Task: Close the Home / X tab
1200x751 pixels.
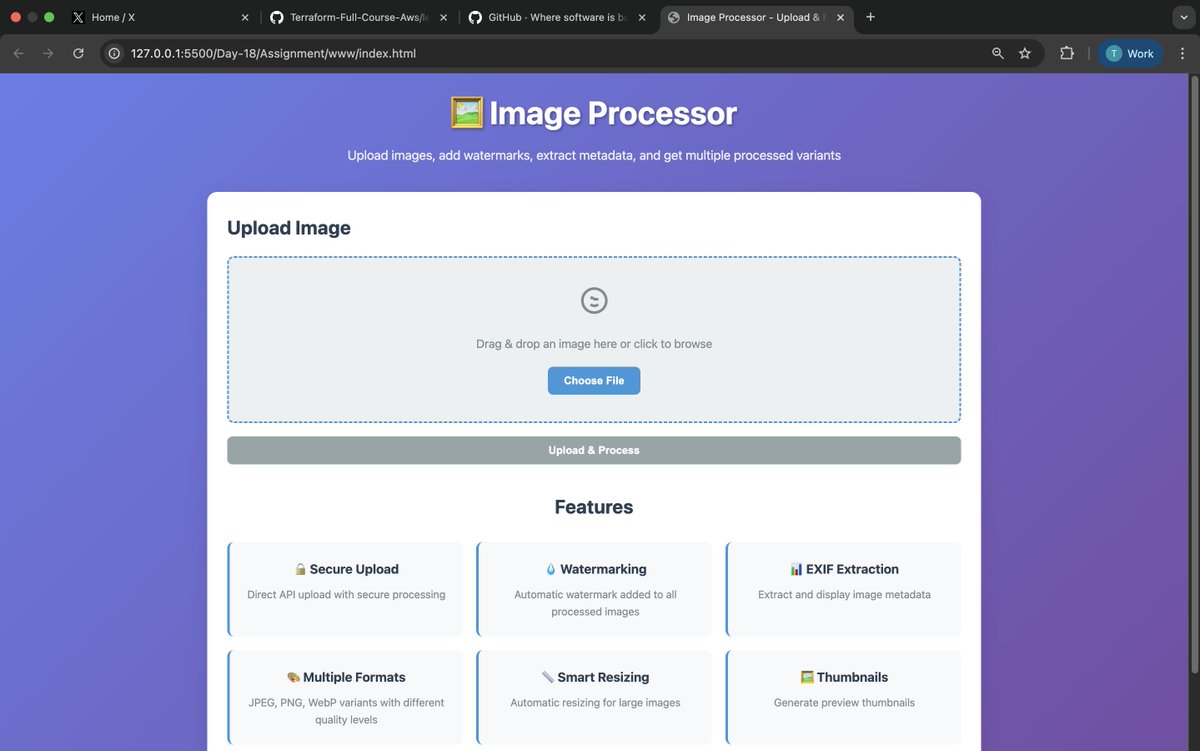Action: [x=245, y=17]
